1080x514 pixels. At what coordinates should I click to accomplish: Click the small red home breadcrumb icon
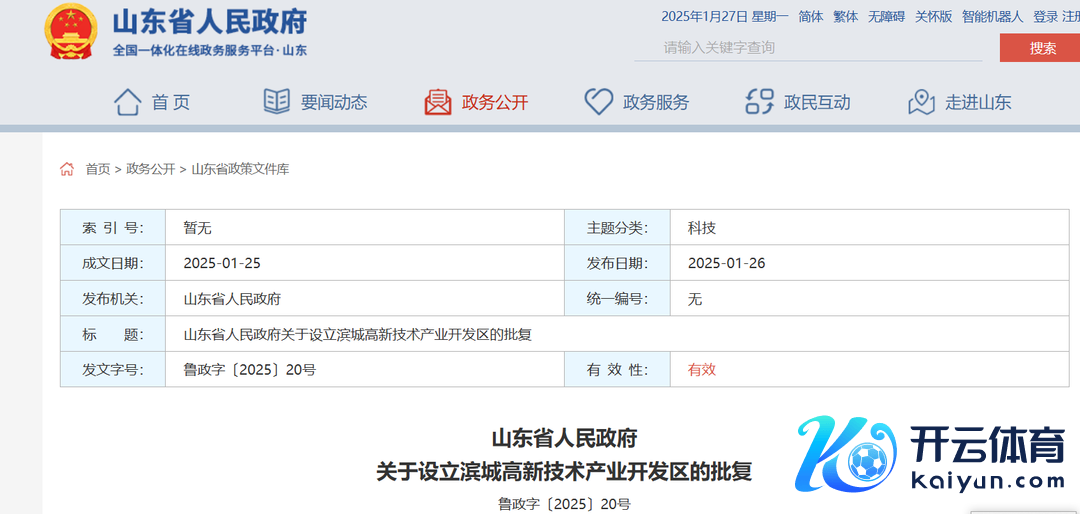pos(67,169)
